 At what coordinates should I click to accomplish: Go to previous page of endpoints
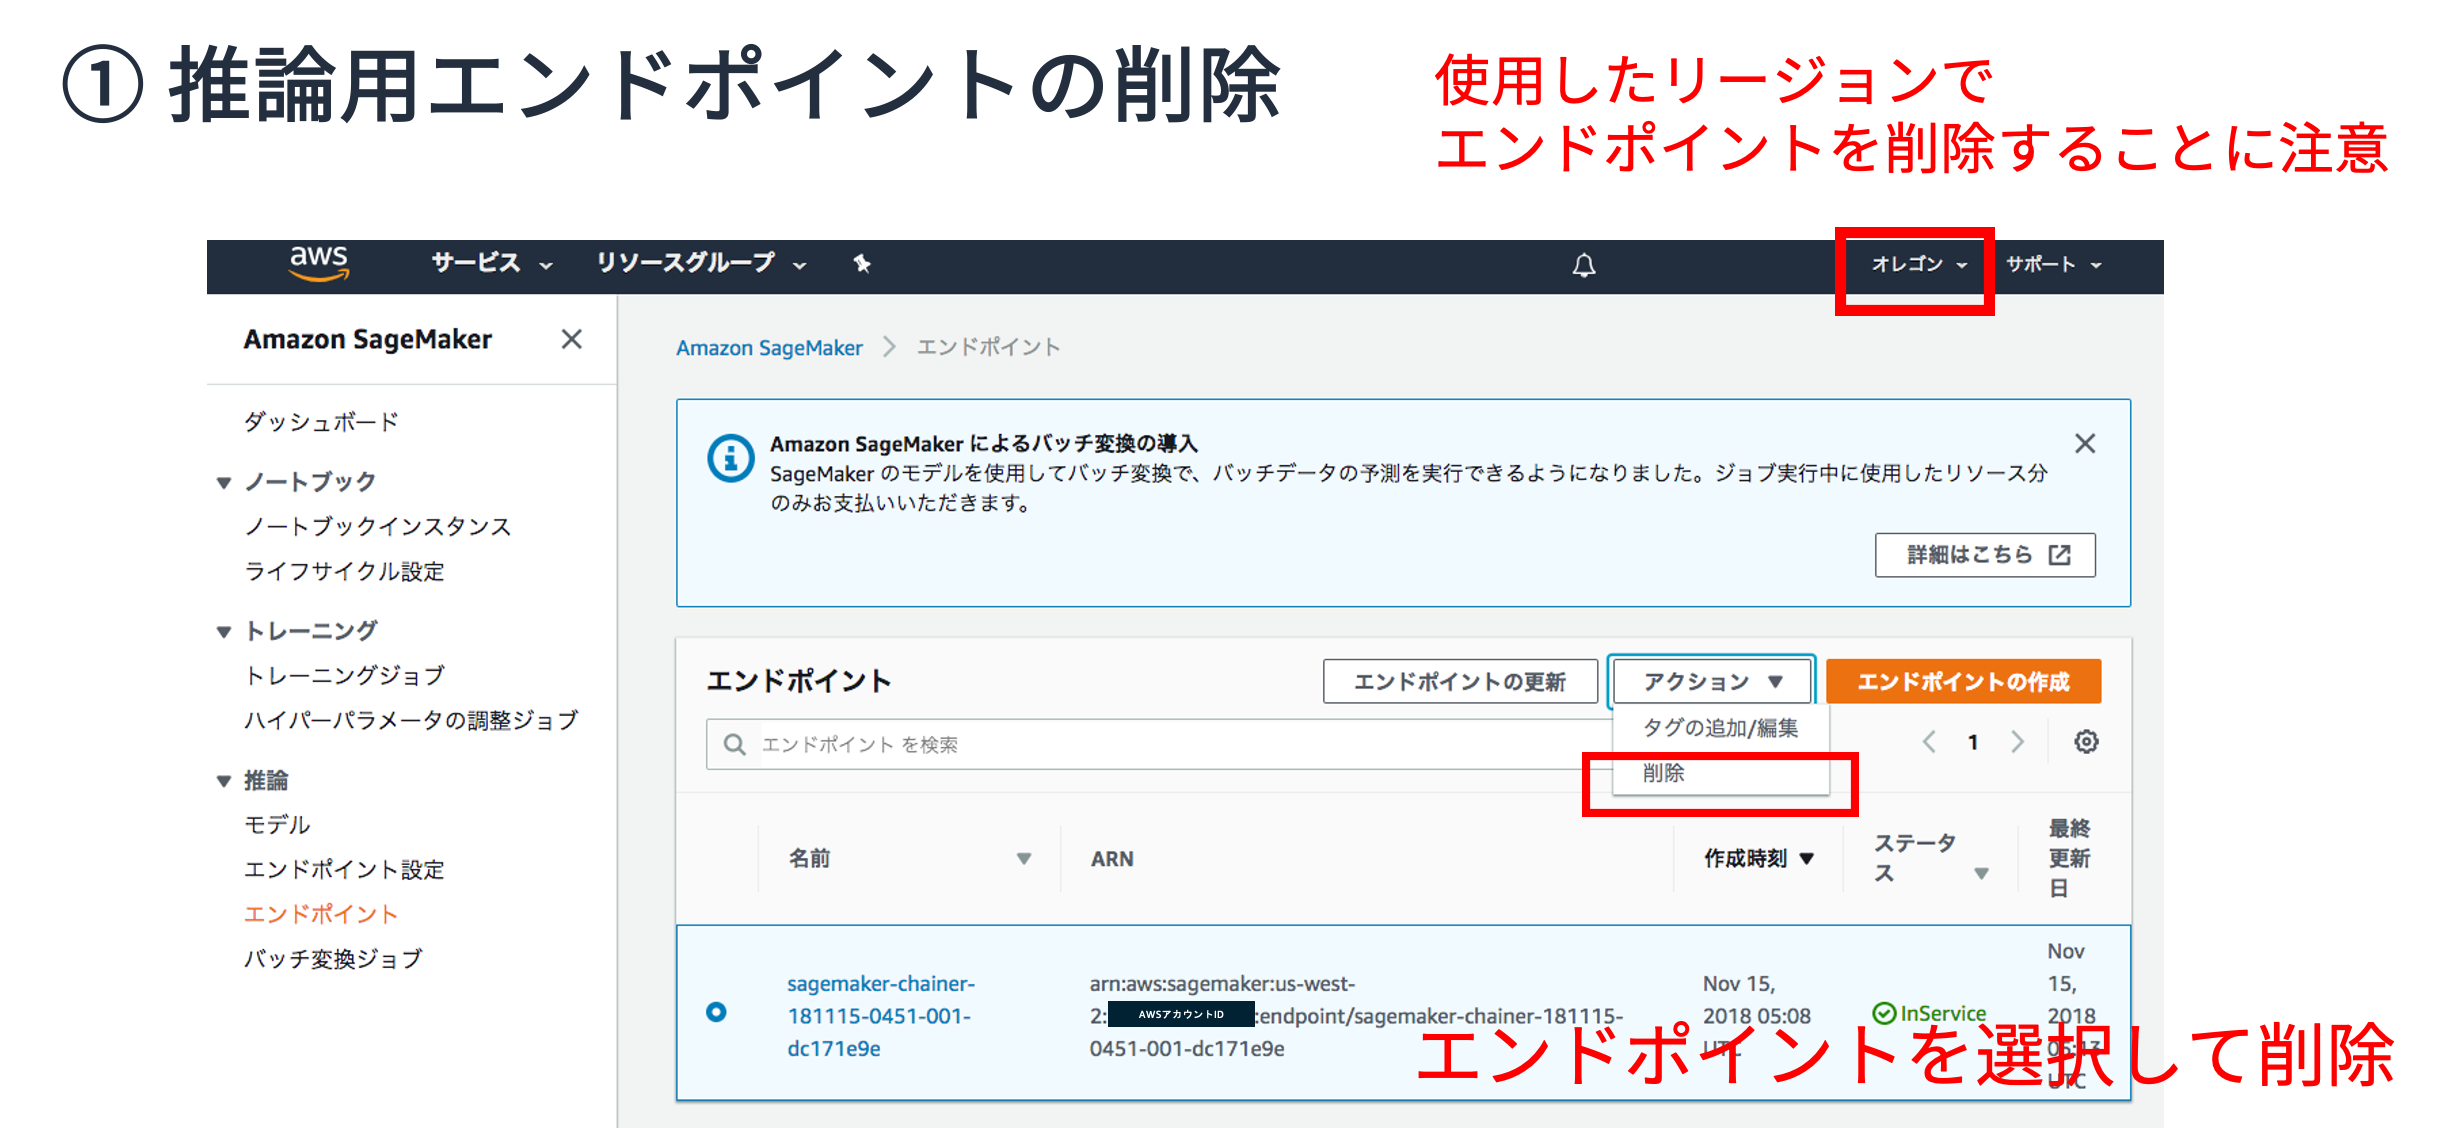pyautogui.click(x=1929, y=742)
